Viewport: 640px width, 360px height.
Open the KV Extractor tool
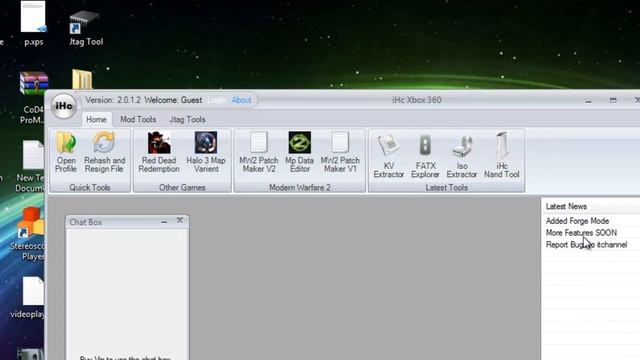tap(388, 156)
